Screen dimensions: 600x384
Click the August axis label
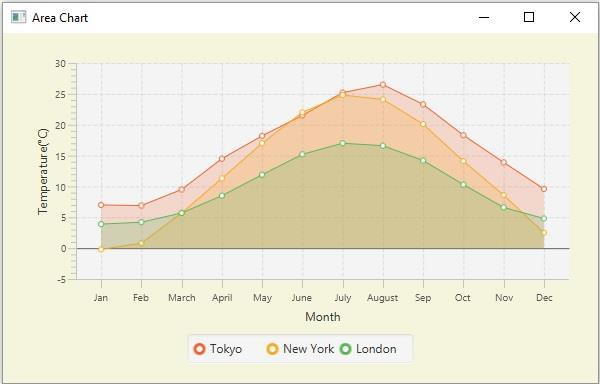[383, 298]
